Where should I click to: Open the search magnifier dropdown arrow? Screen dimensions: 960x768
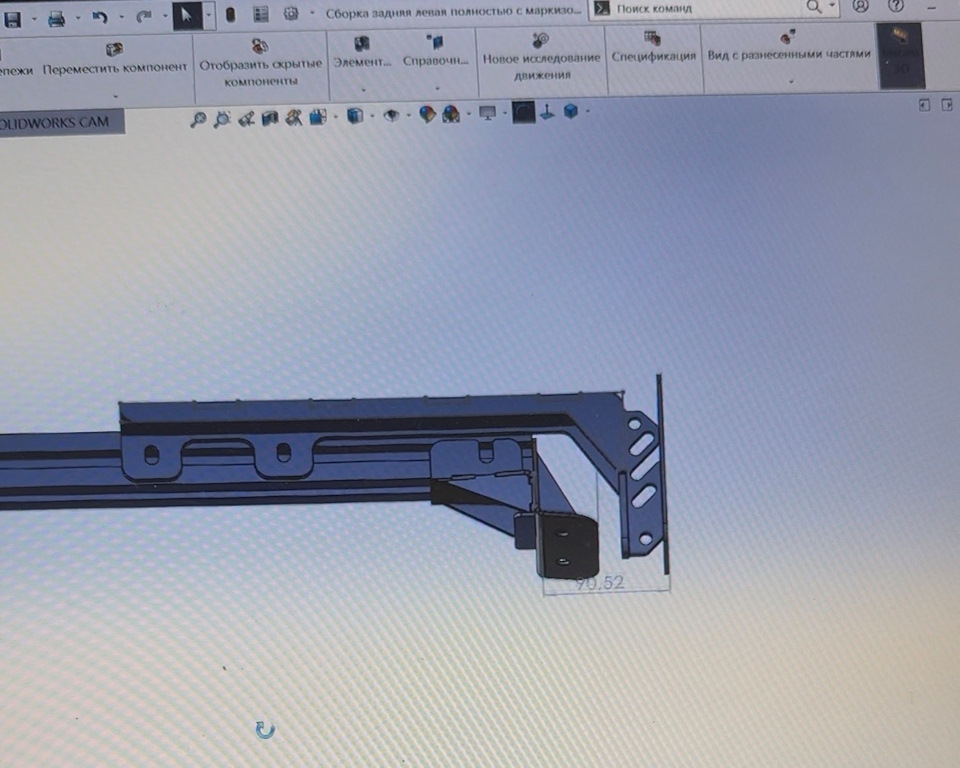click(x=831, y=6)
